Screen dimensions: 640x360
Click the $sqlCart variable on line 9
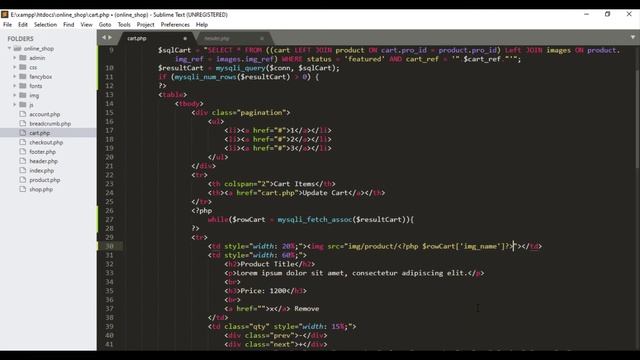[x=174, y=50]
